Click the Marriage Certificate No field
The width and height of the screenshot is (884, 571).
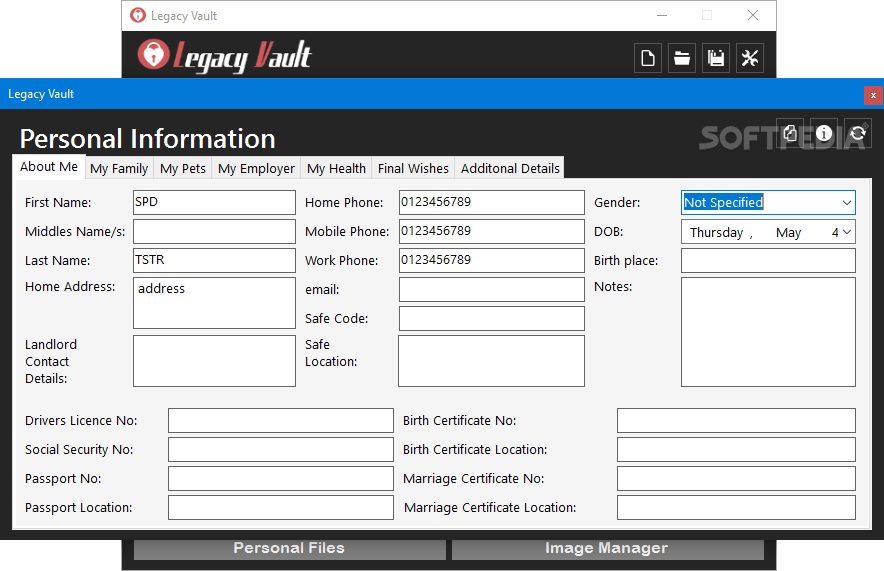tap(736, 479)
